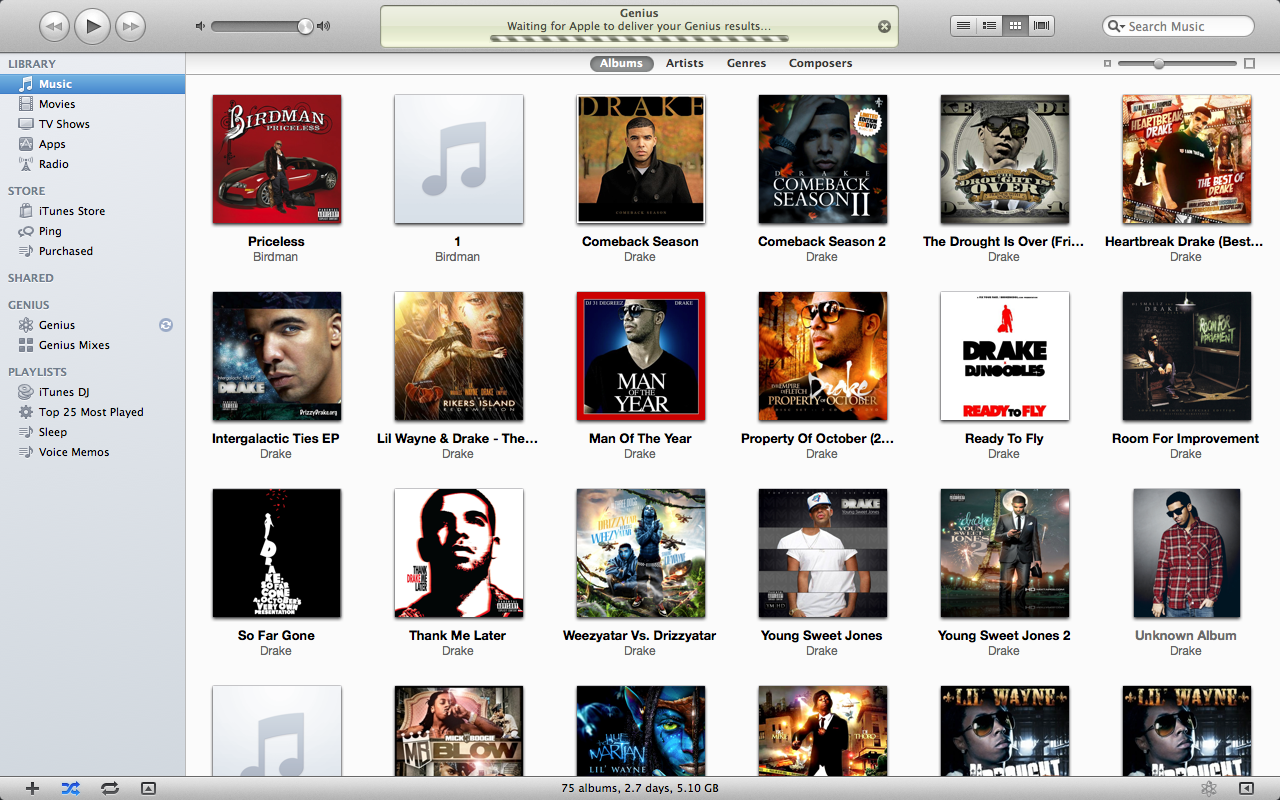Click the Unknown Album title
1280x800 pixels.
(x=1185, y=635)
